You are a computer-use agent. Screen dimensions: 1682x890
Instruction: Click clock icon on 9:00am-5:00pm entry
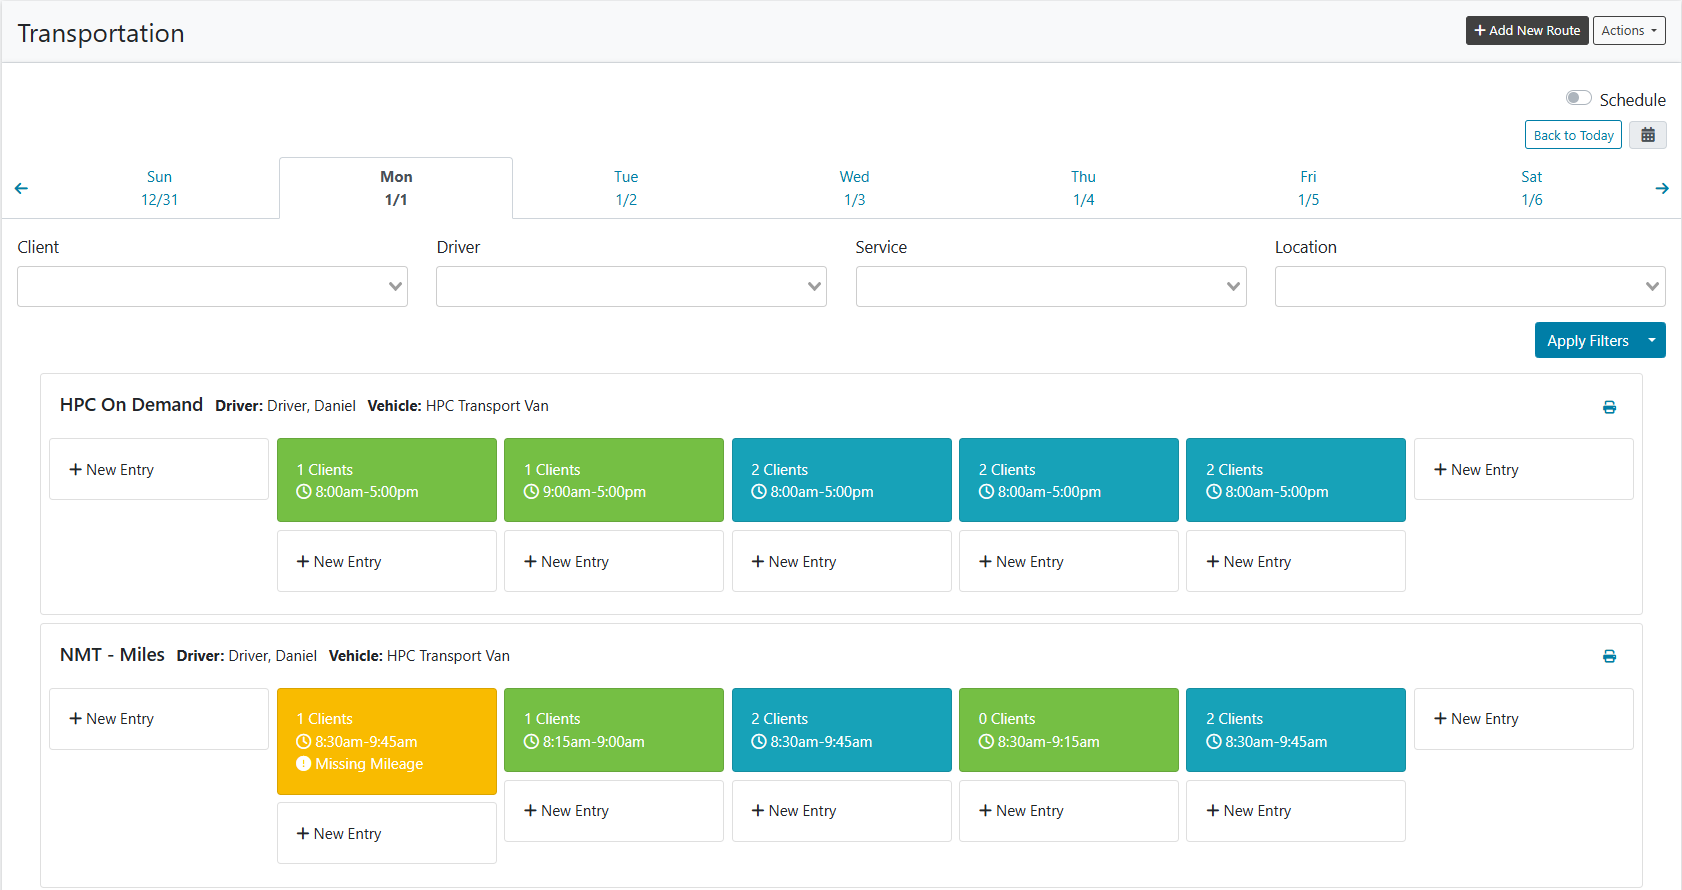(531, 492)
